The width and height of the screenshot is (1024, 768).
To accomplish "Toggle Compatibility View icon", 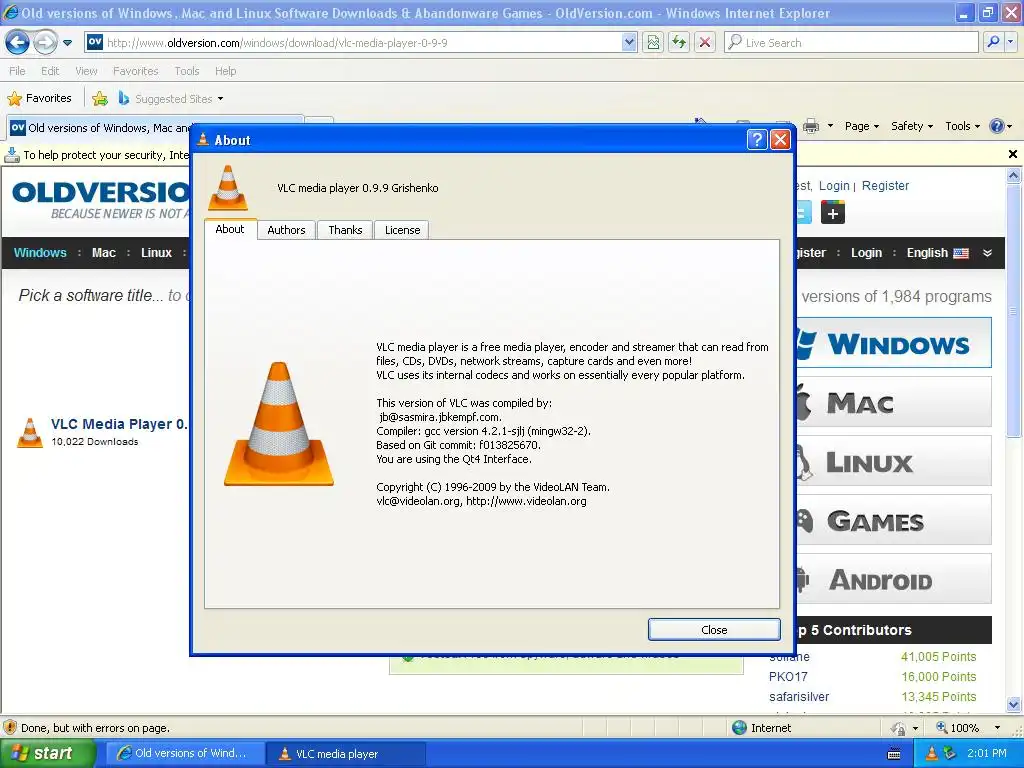I will [x=653, y=42].
